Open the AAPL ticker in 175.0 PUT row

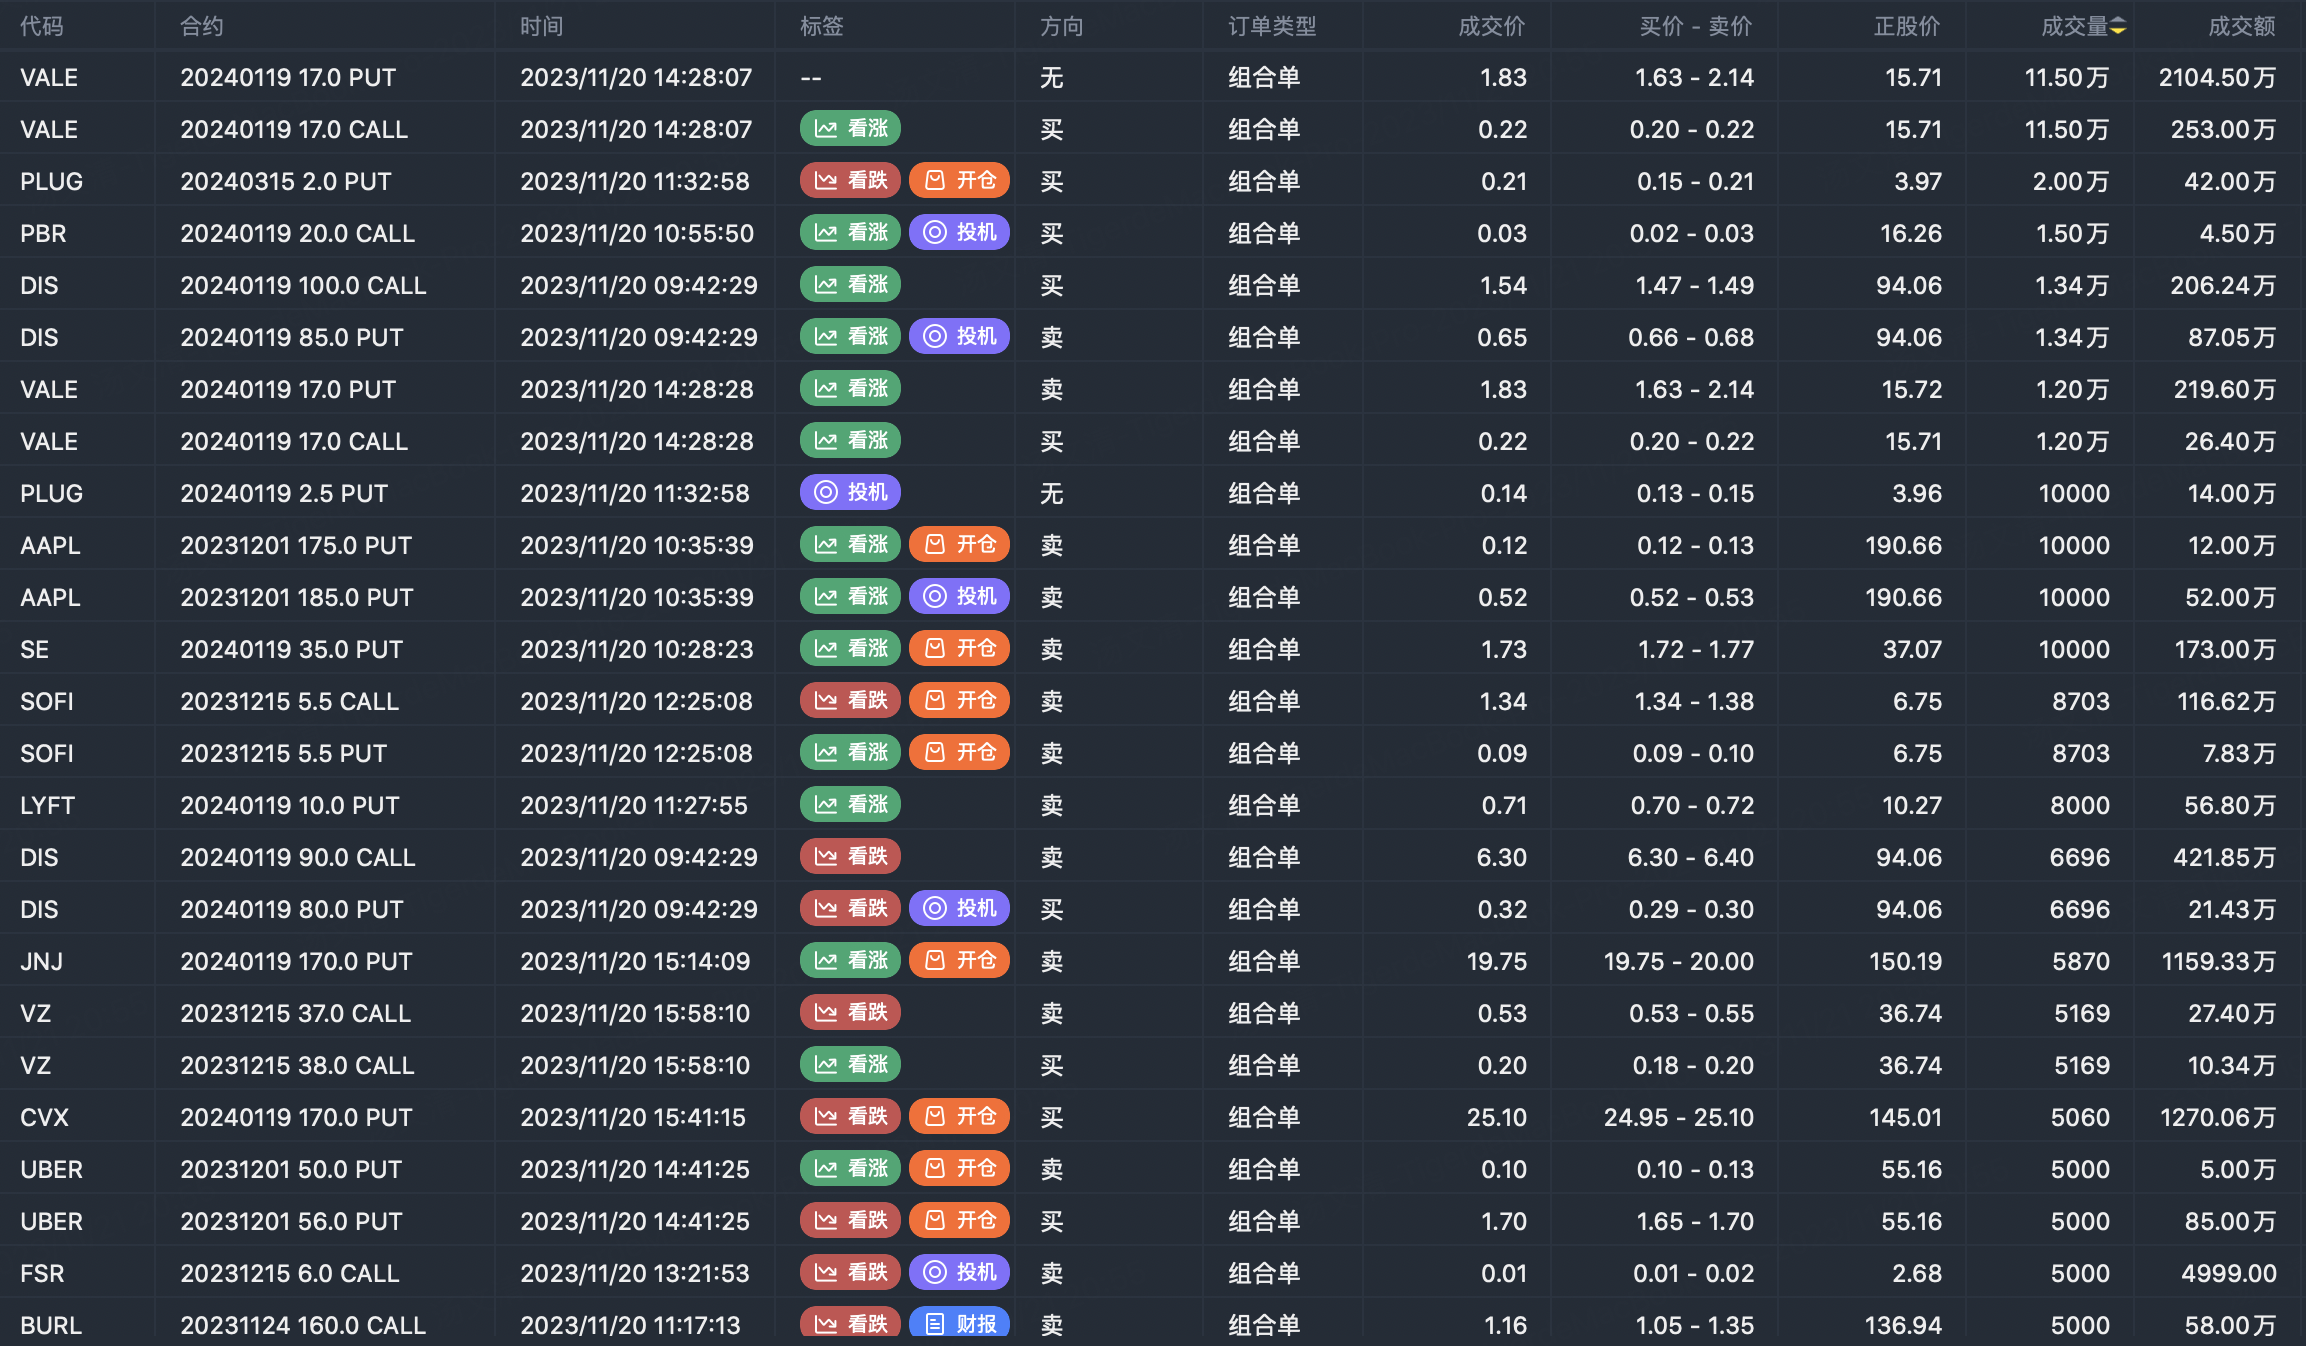coord(50,545)
